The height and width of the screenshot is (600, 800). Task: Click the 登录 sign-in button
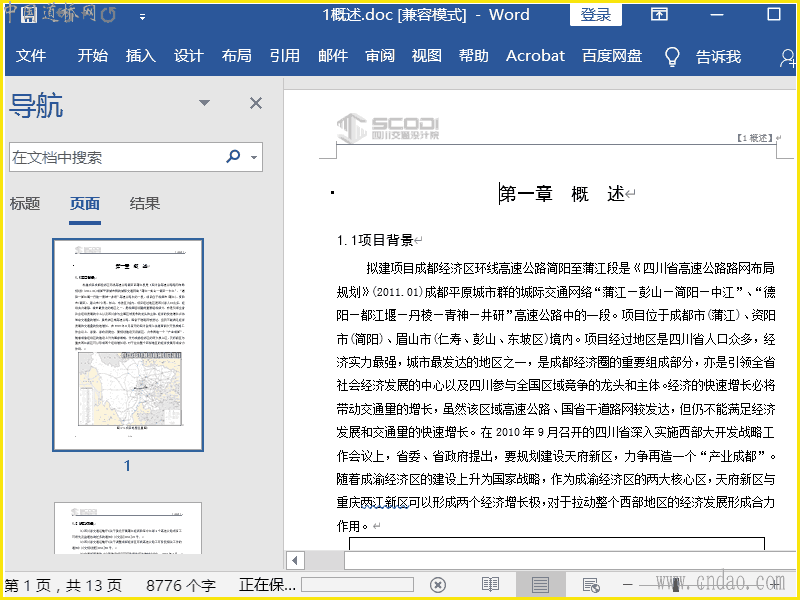595,14
